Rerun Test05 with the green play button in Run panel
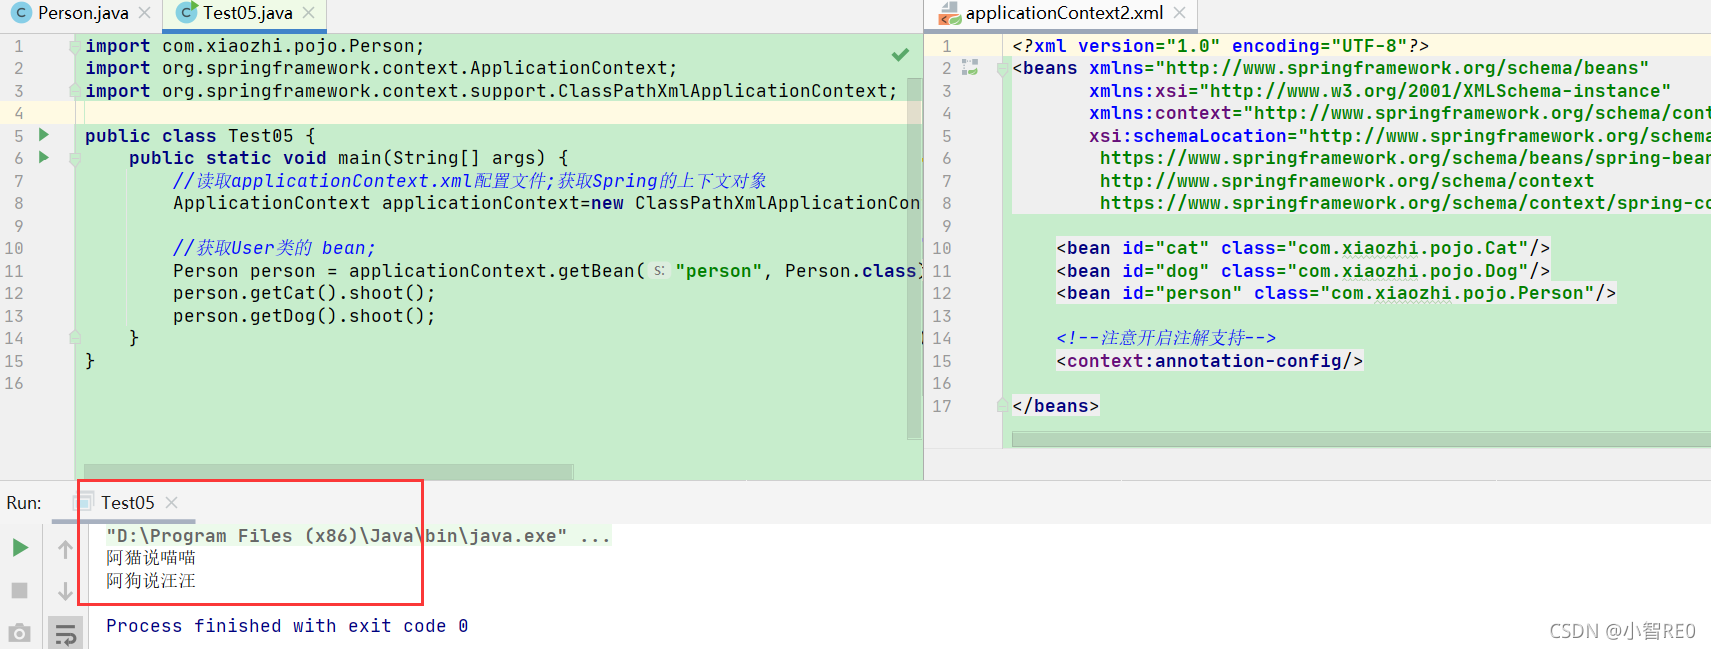 (x=20, y=547)
